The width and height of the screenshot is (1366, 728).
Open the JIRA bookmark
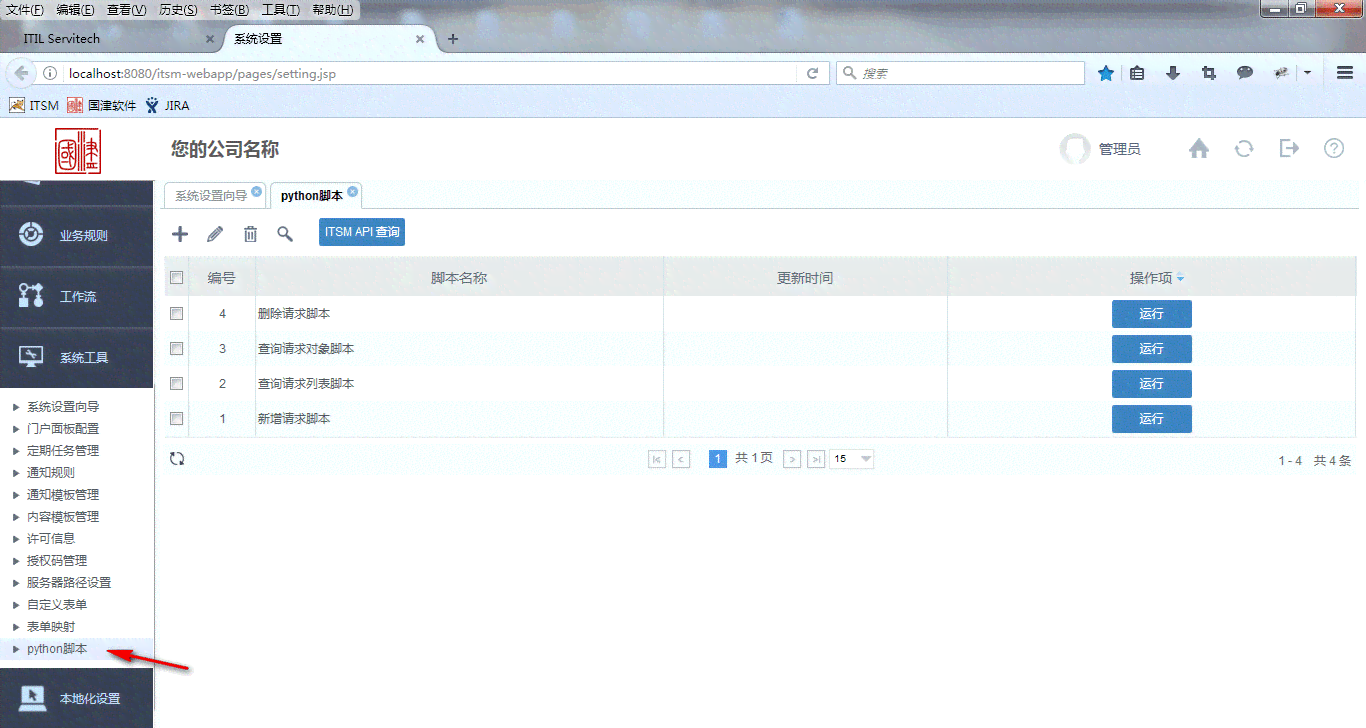167,105
